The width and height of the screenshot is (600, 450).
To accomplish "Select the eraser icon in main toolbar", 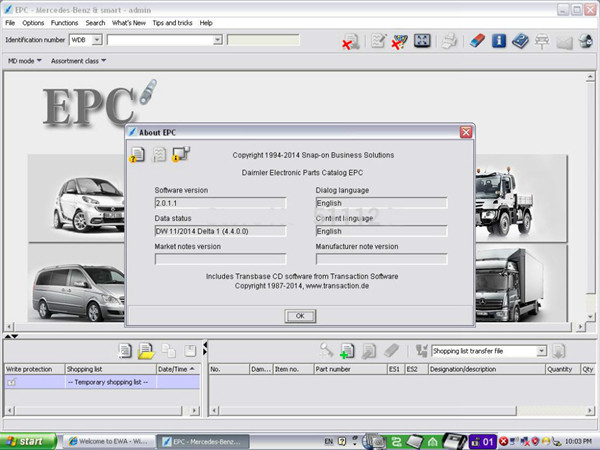I will (477, 41).
